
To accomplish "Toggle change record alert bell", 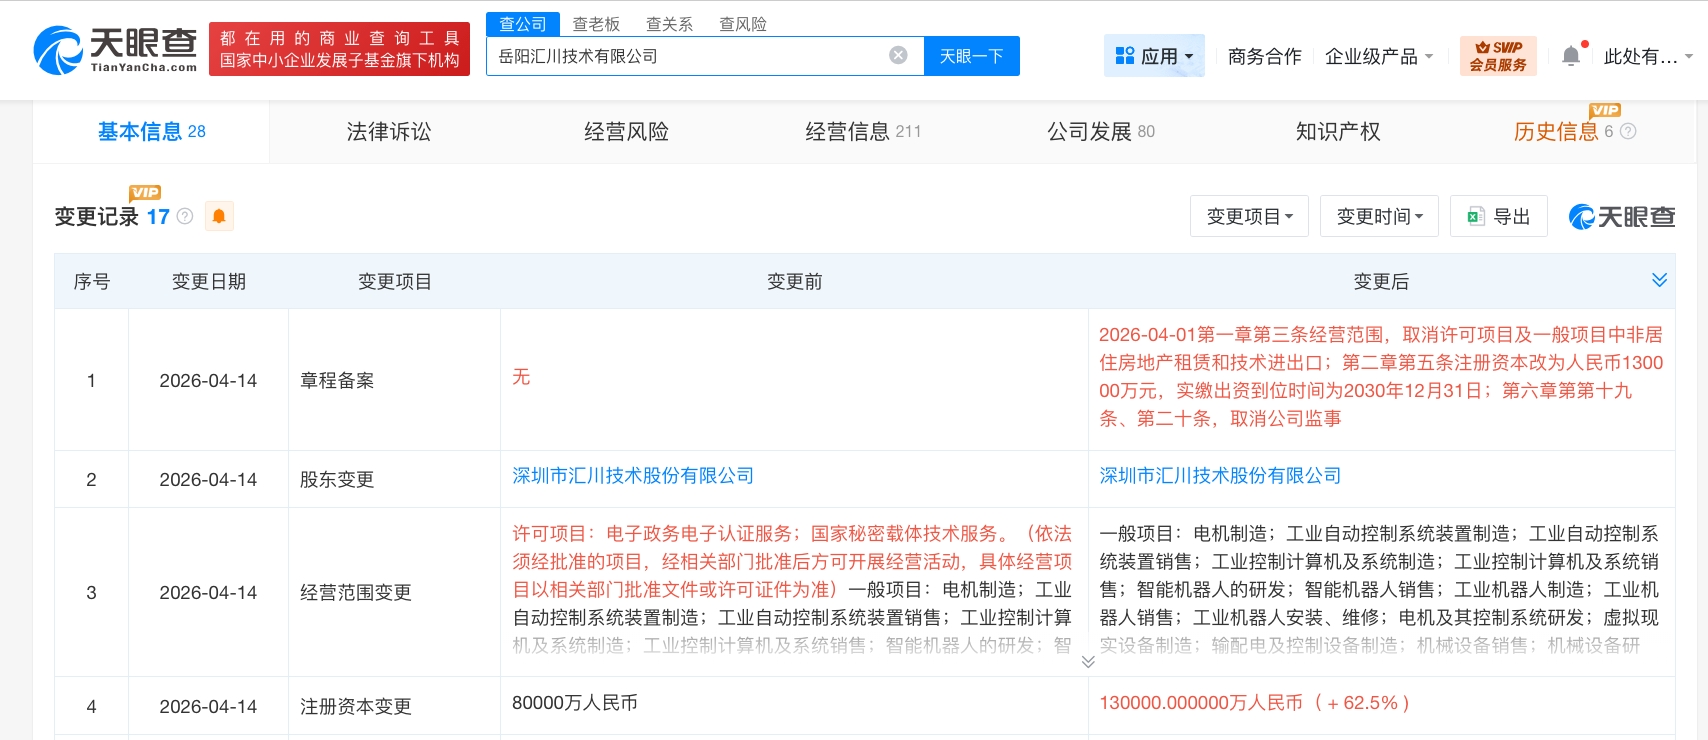I will pyautogui.click(x=219, y=216).
